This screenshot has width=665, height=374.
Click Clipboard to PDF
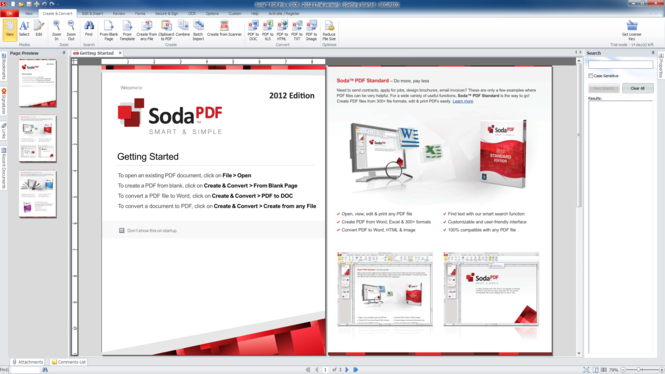(x=166, y=30)
